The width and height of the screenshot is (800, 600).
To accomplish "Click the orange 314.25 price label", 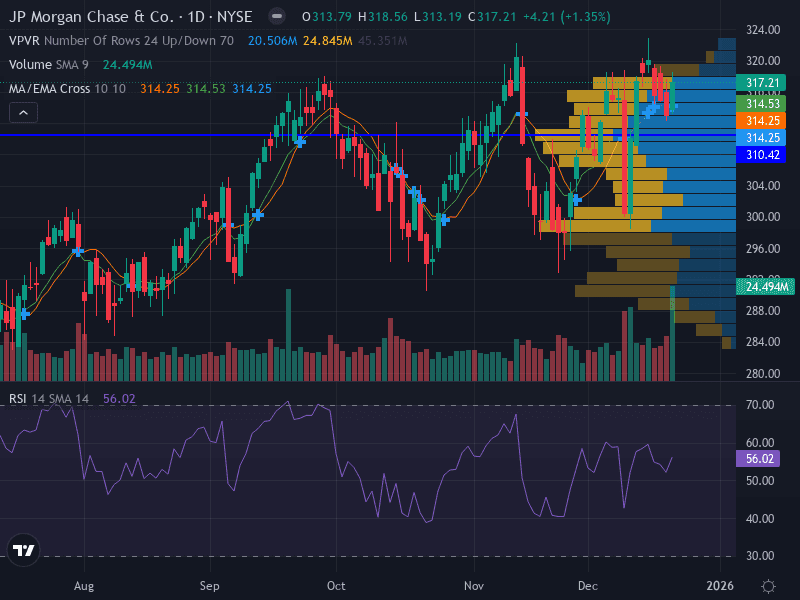I will (761, 121).
